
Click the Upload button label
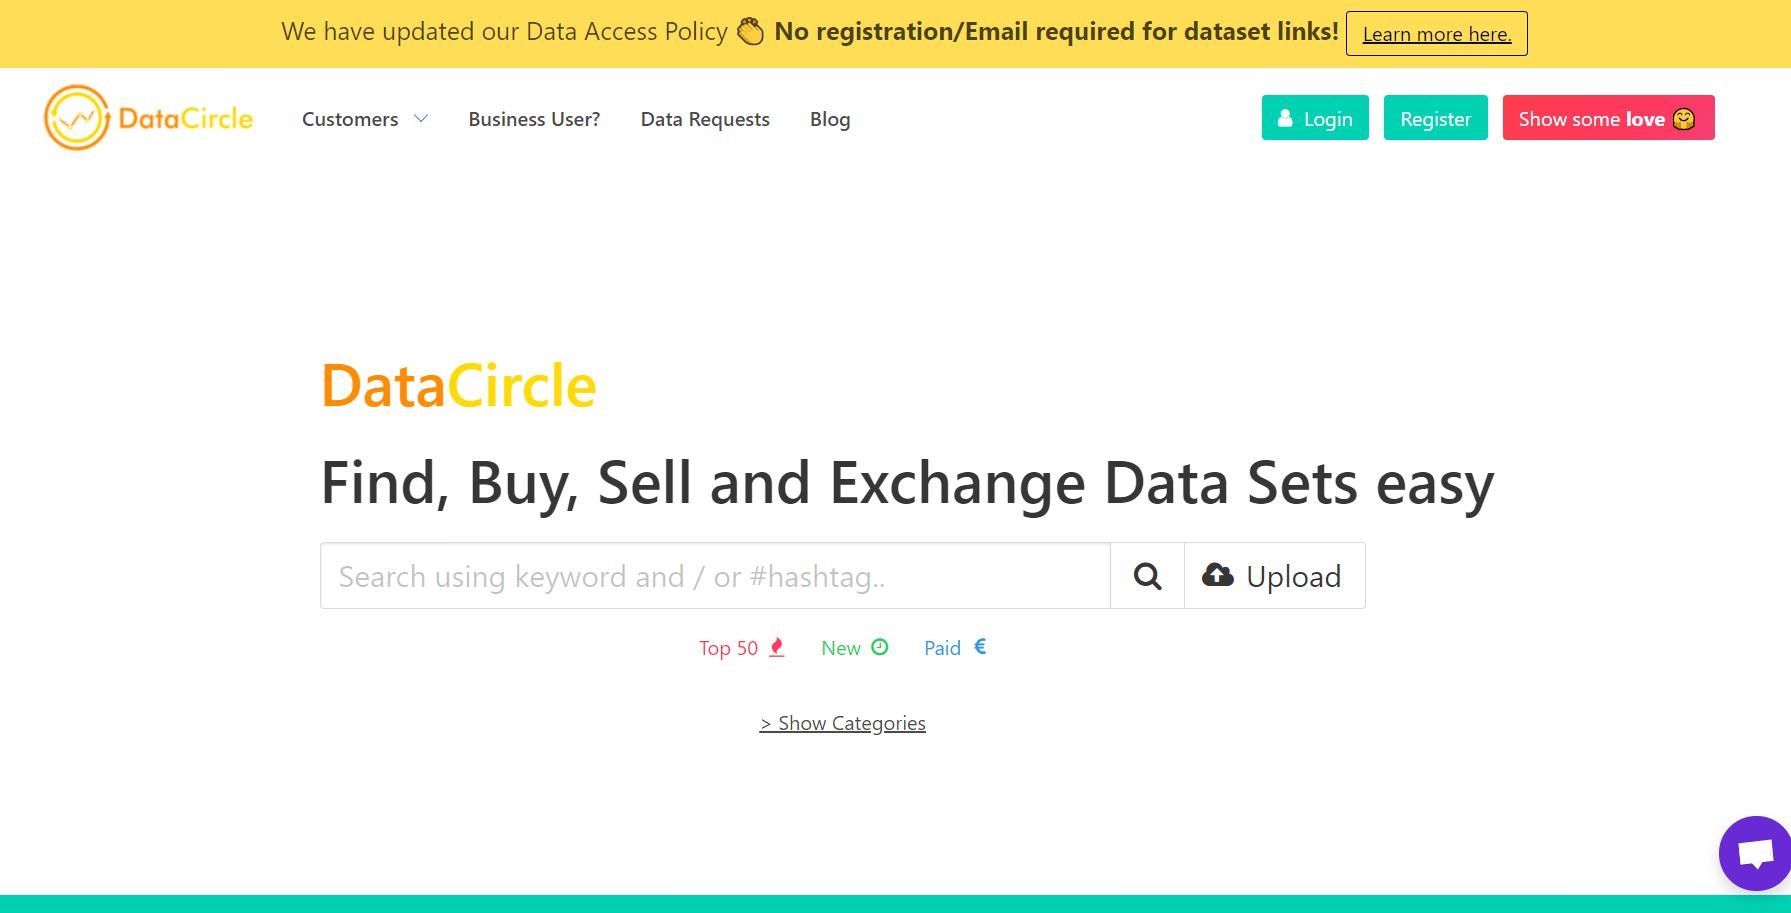point(1293,577)
